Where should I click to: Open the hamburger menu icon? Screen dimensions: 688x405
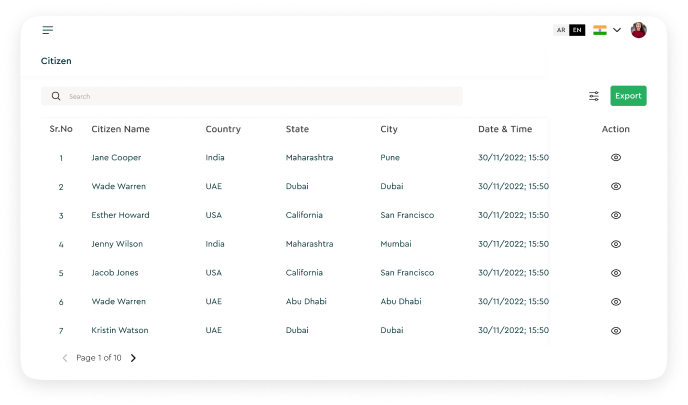pos(47,30)
